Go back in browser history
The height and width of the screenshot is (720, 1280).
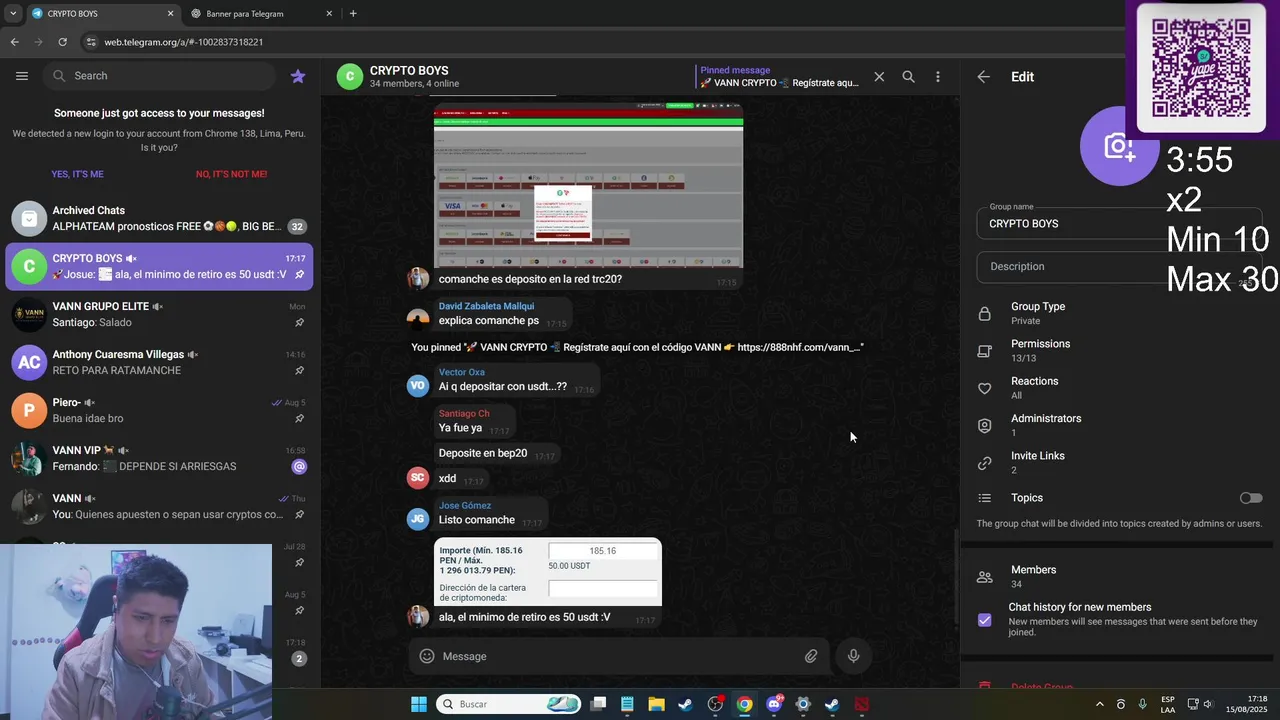(14, 42)
